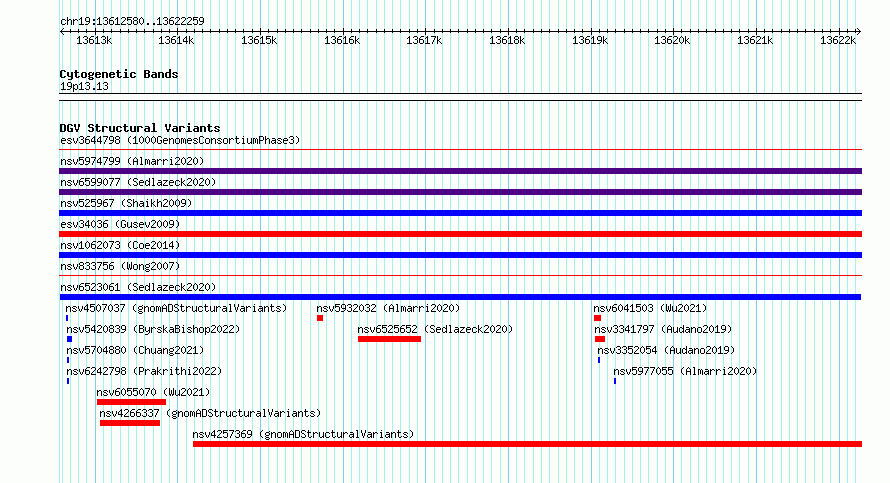Viewport: 890px width, 483px height.
Task: Click the 13621k ruler position
Action: (x=755, y=40)
